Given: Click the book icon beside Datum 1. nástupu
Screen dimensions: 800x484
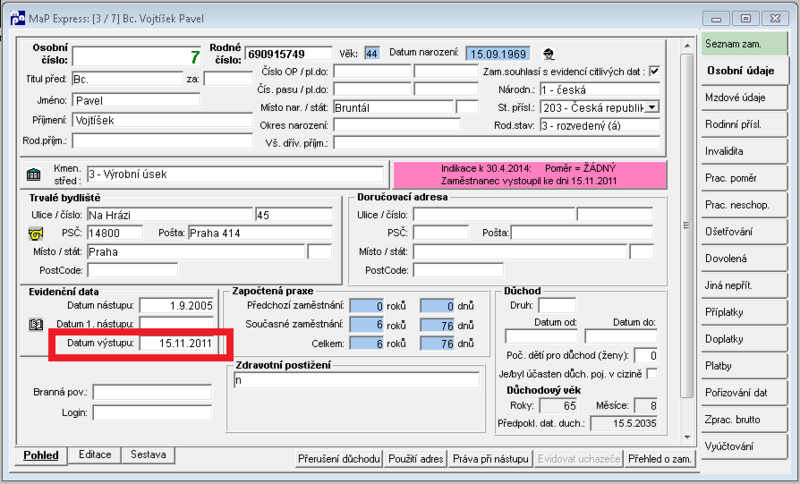Looking at the screenshot, I should 36,324.
